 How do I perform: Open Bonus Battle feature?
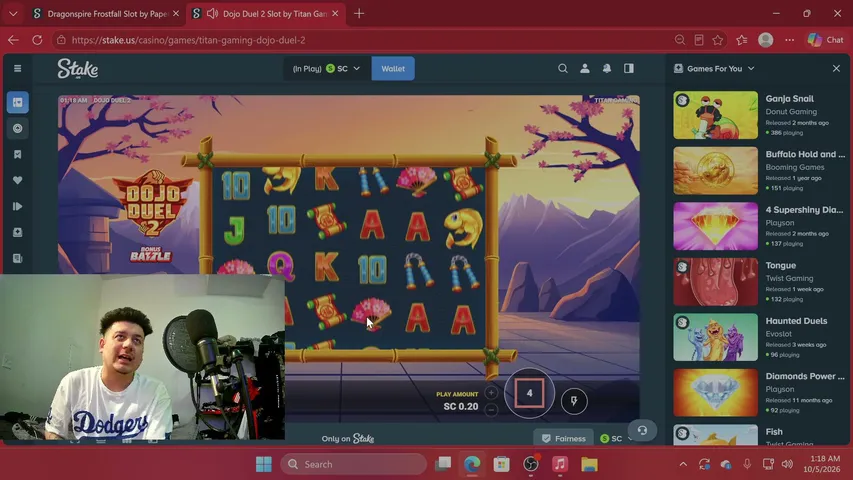pos(150,254)
